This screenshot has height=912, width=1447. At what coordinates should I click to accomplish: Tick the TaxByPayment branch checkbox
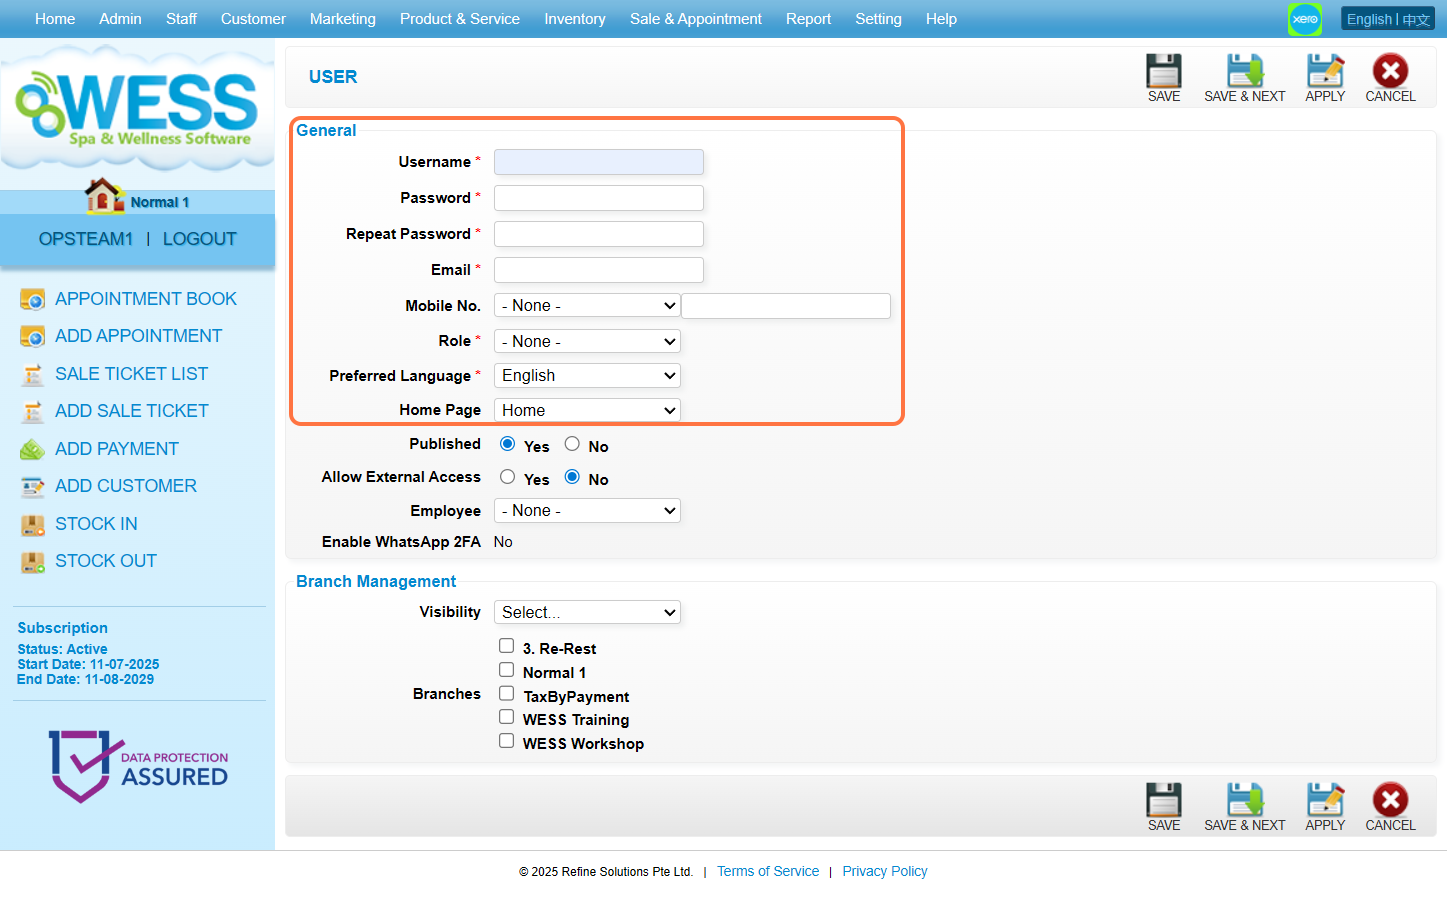click(507, 694)
